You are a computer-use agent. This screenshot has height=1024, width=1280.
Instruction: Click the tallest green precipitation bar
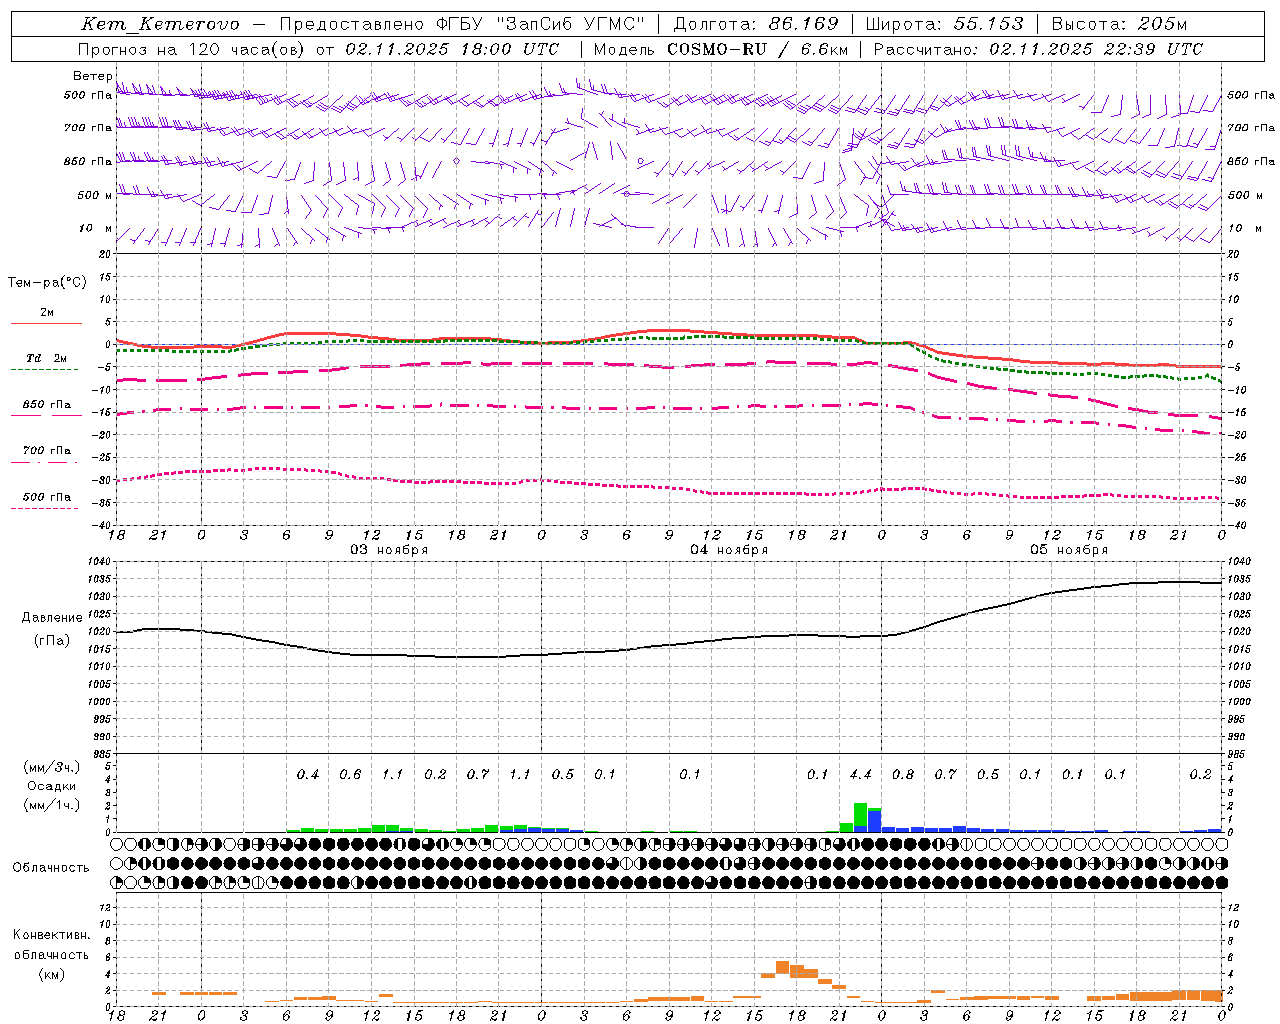tap(860, 815)
